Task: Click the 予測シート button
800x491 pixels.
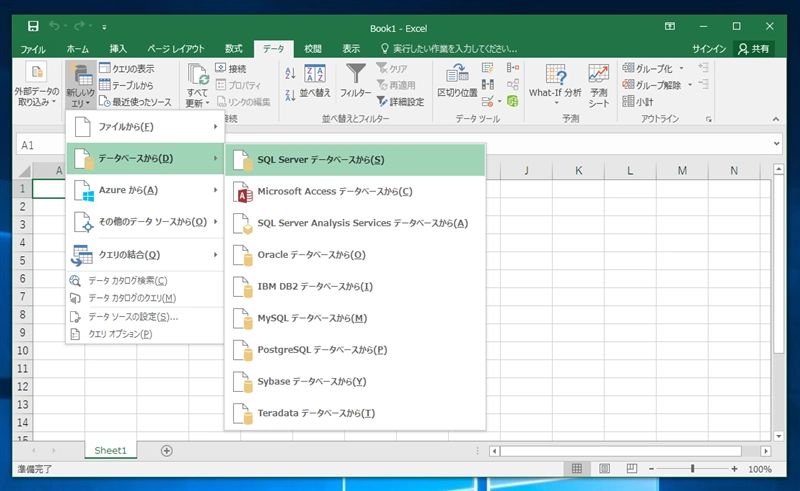Action: click(598, 85)
